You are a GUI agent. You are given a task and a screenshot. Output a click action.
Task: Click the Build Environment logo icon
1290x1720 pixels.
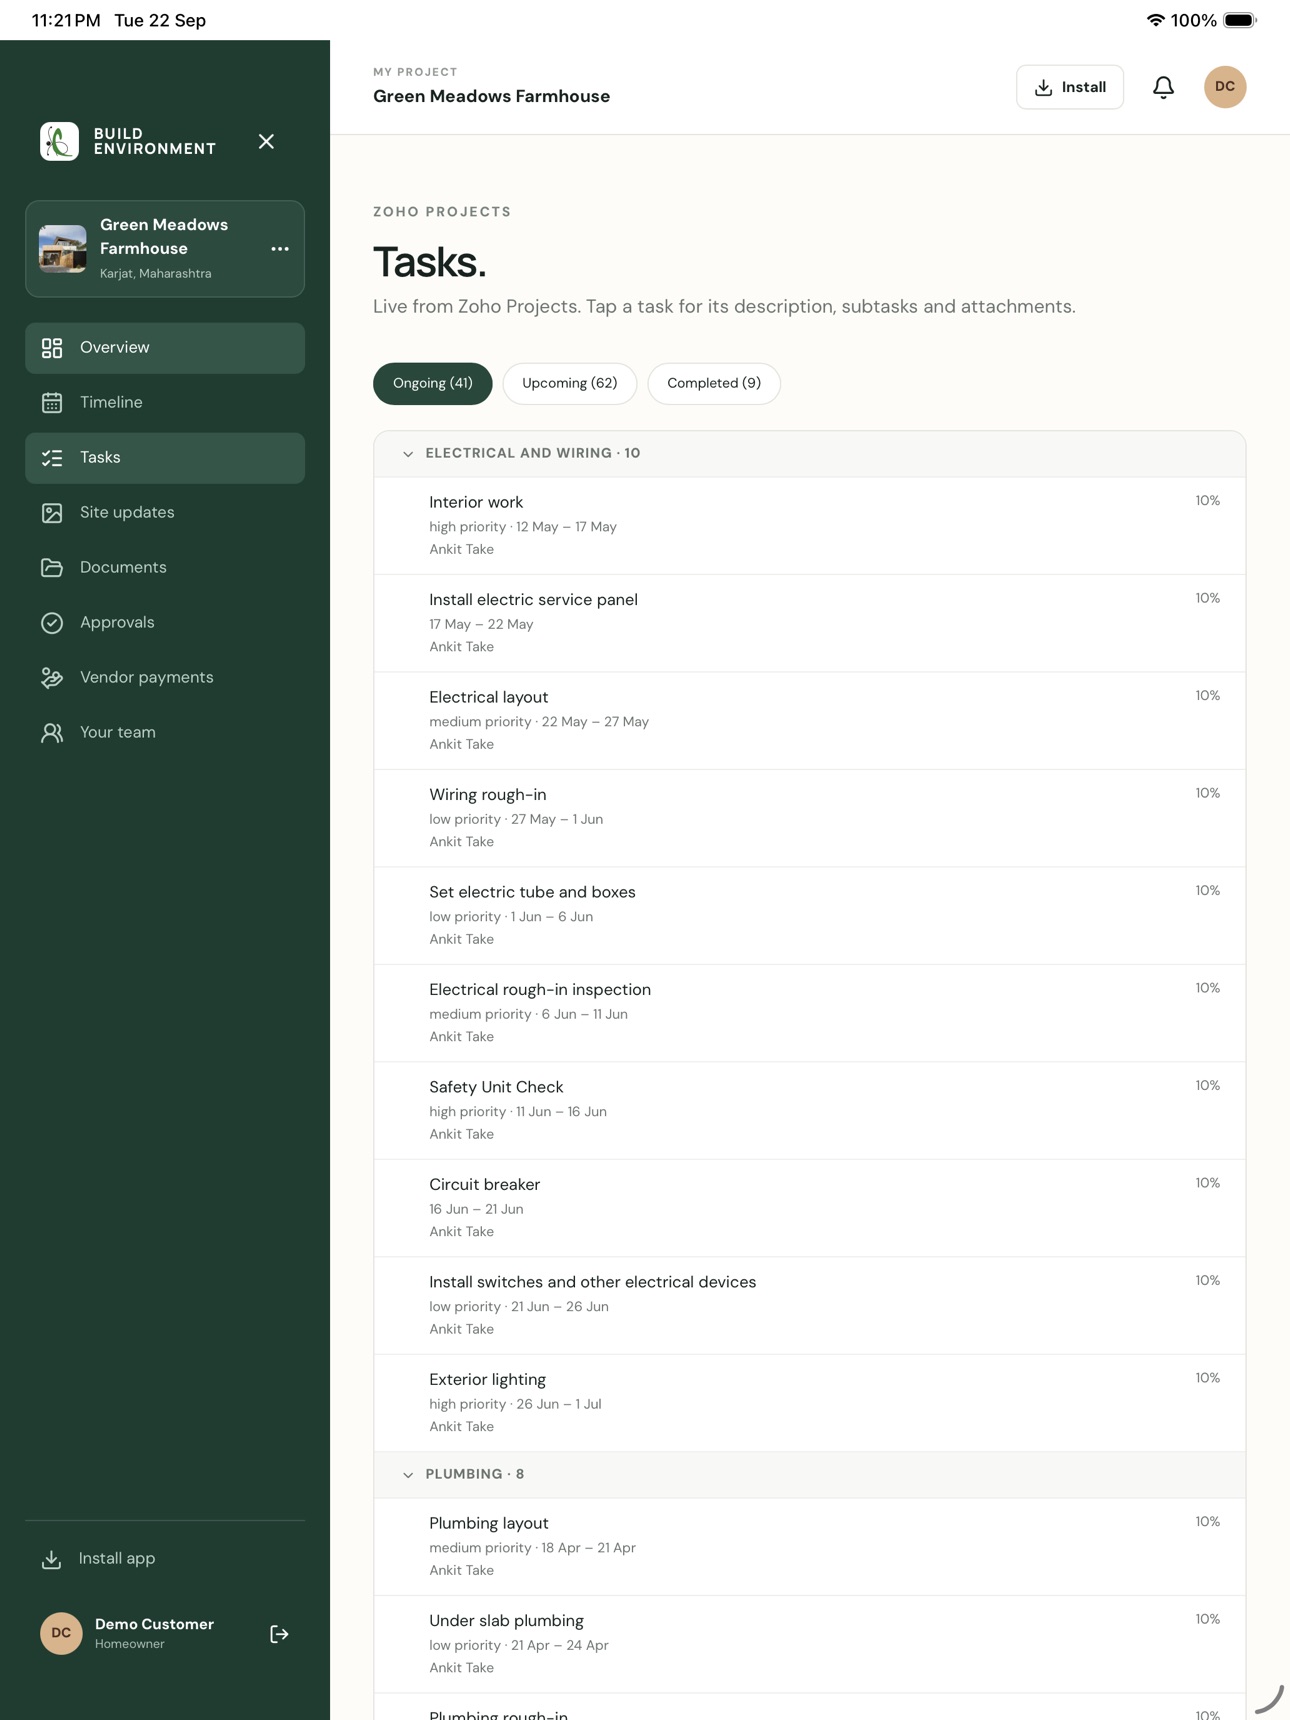pos(59,141)
